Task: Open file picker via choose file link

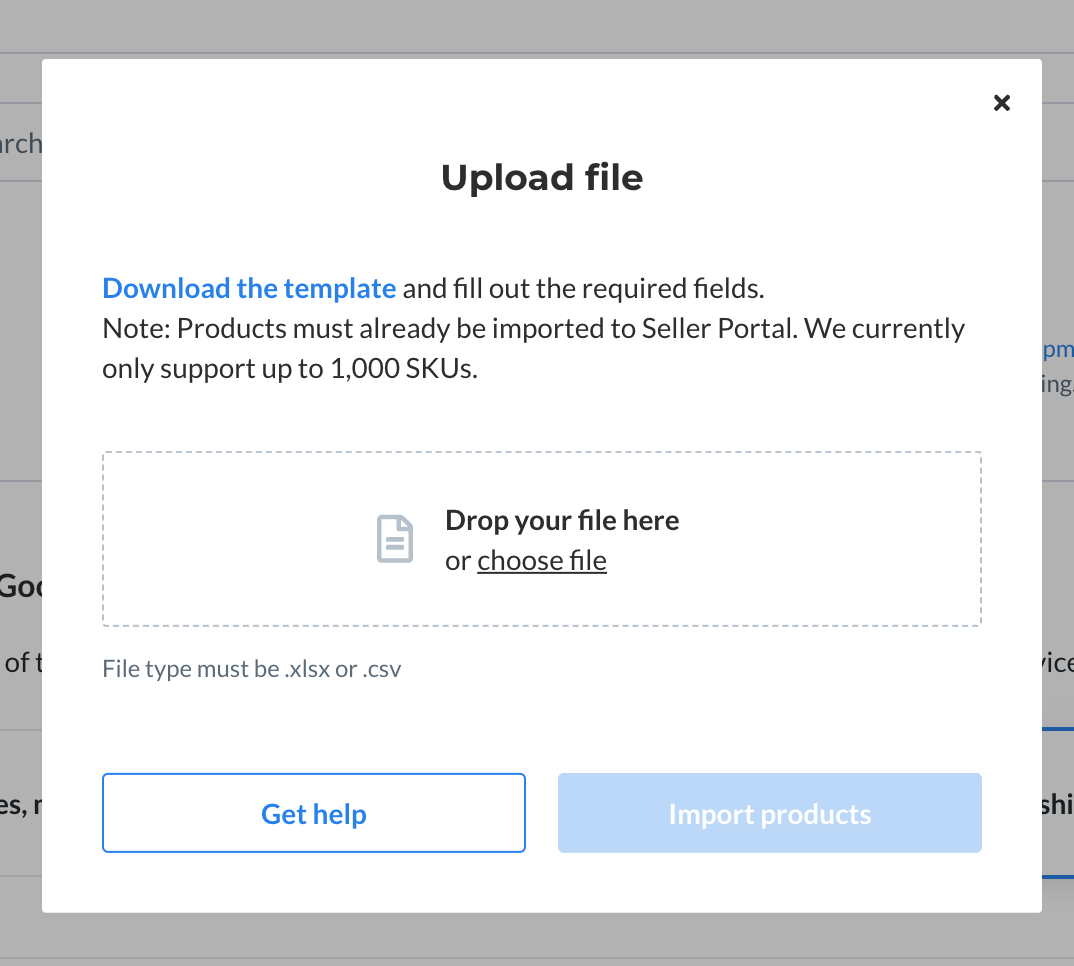Action: coord(542,560)
